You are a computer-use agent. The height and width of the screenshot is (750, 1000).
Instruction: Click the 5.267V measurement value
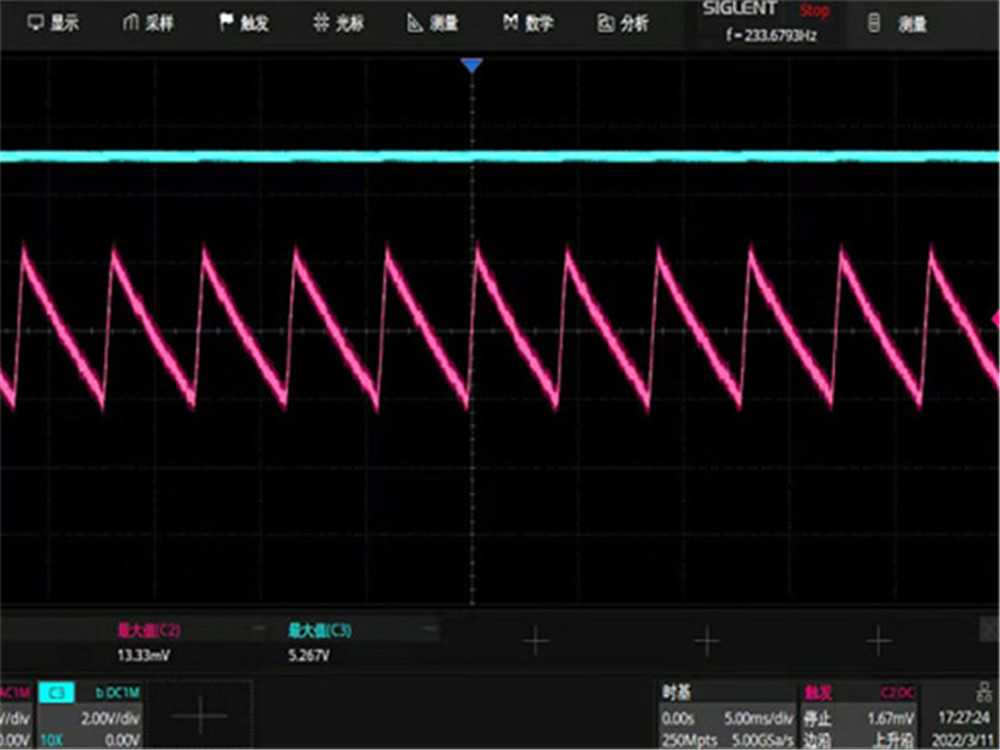(x=309, y=655)
